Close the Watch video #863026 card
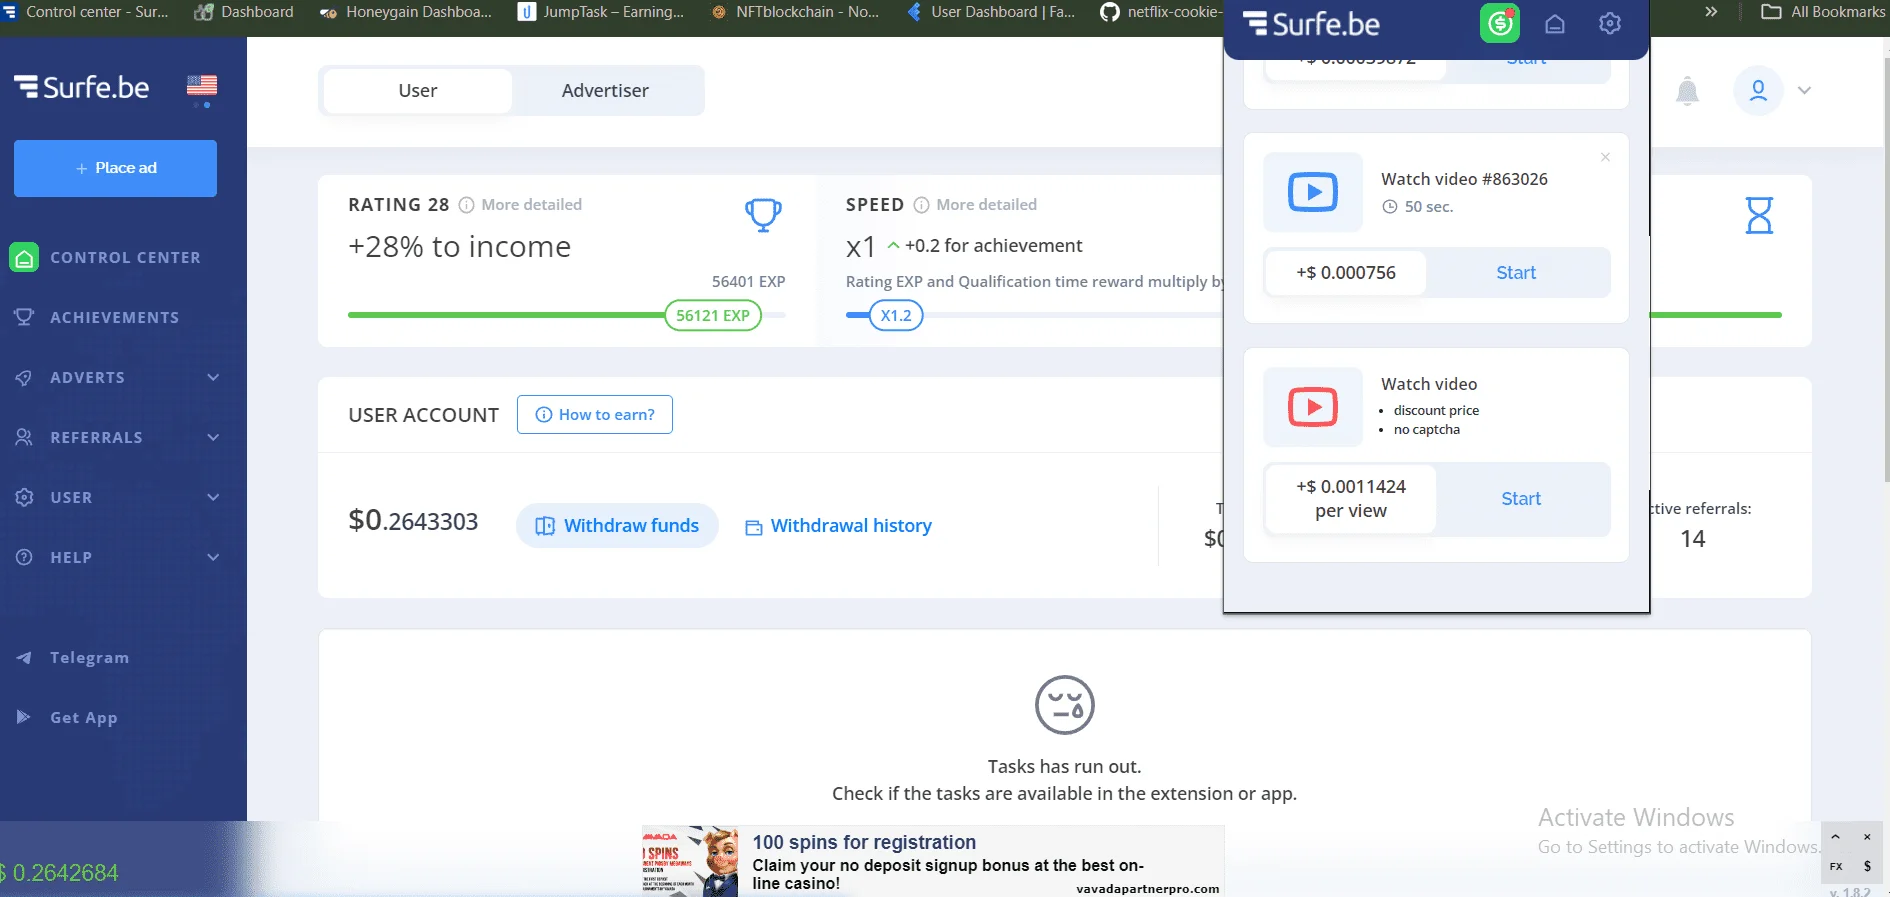The height and width of the screenshot is (897, 1890). pos(1605,157)
